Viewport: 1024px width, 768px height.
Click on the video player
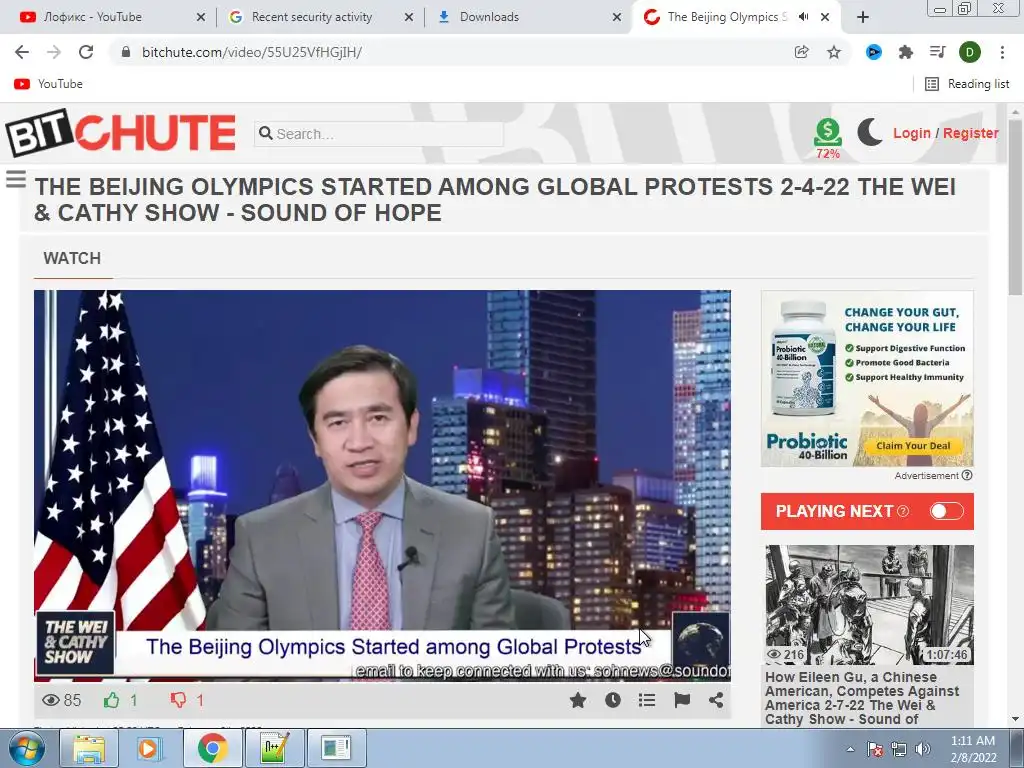click(382, 485)
